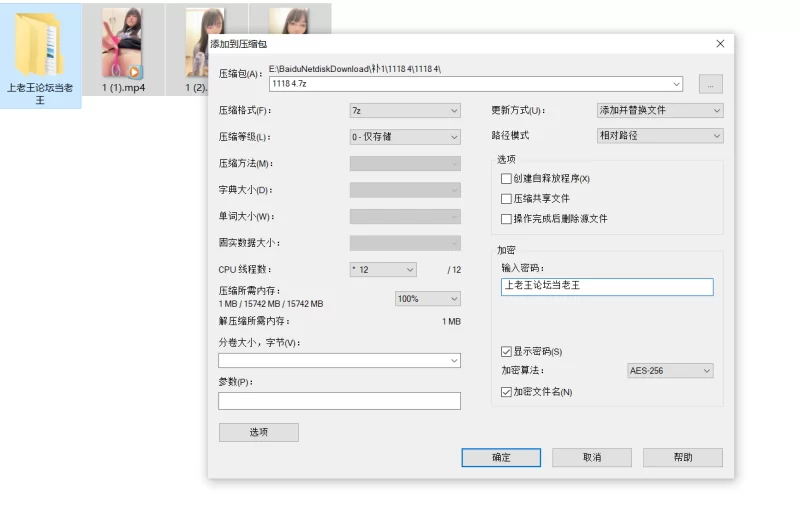Toggle the 加密文件名 checkbox
Image resolution: width=800 pixels, height=512 pixels.
[506, 391]
